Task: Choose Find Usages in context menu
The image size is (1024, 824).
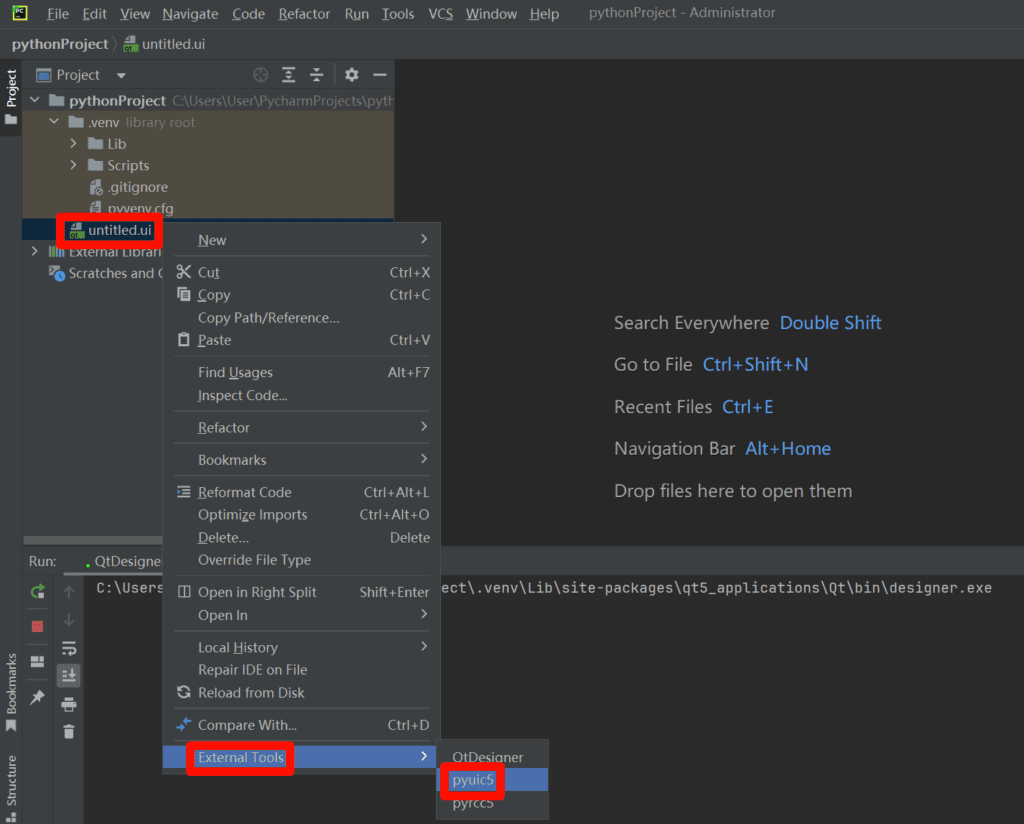Action: click(x=301, y=372)
